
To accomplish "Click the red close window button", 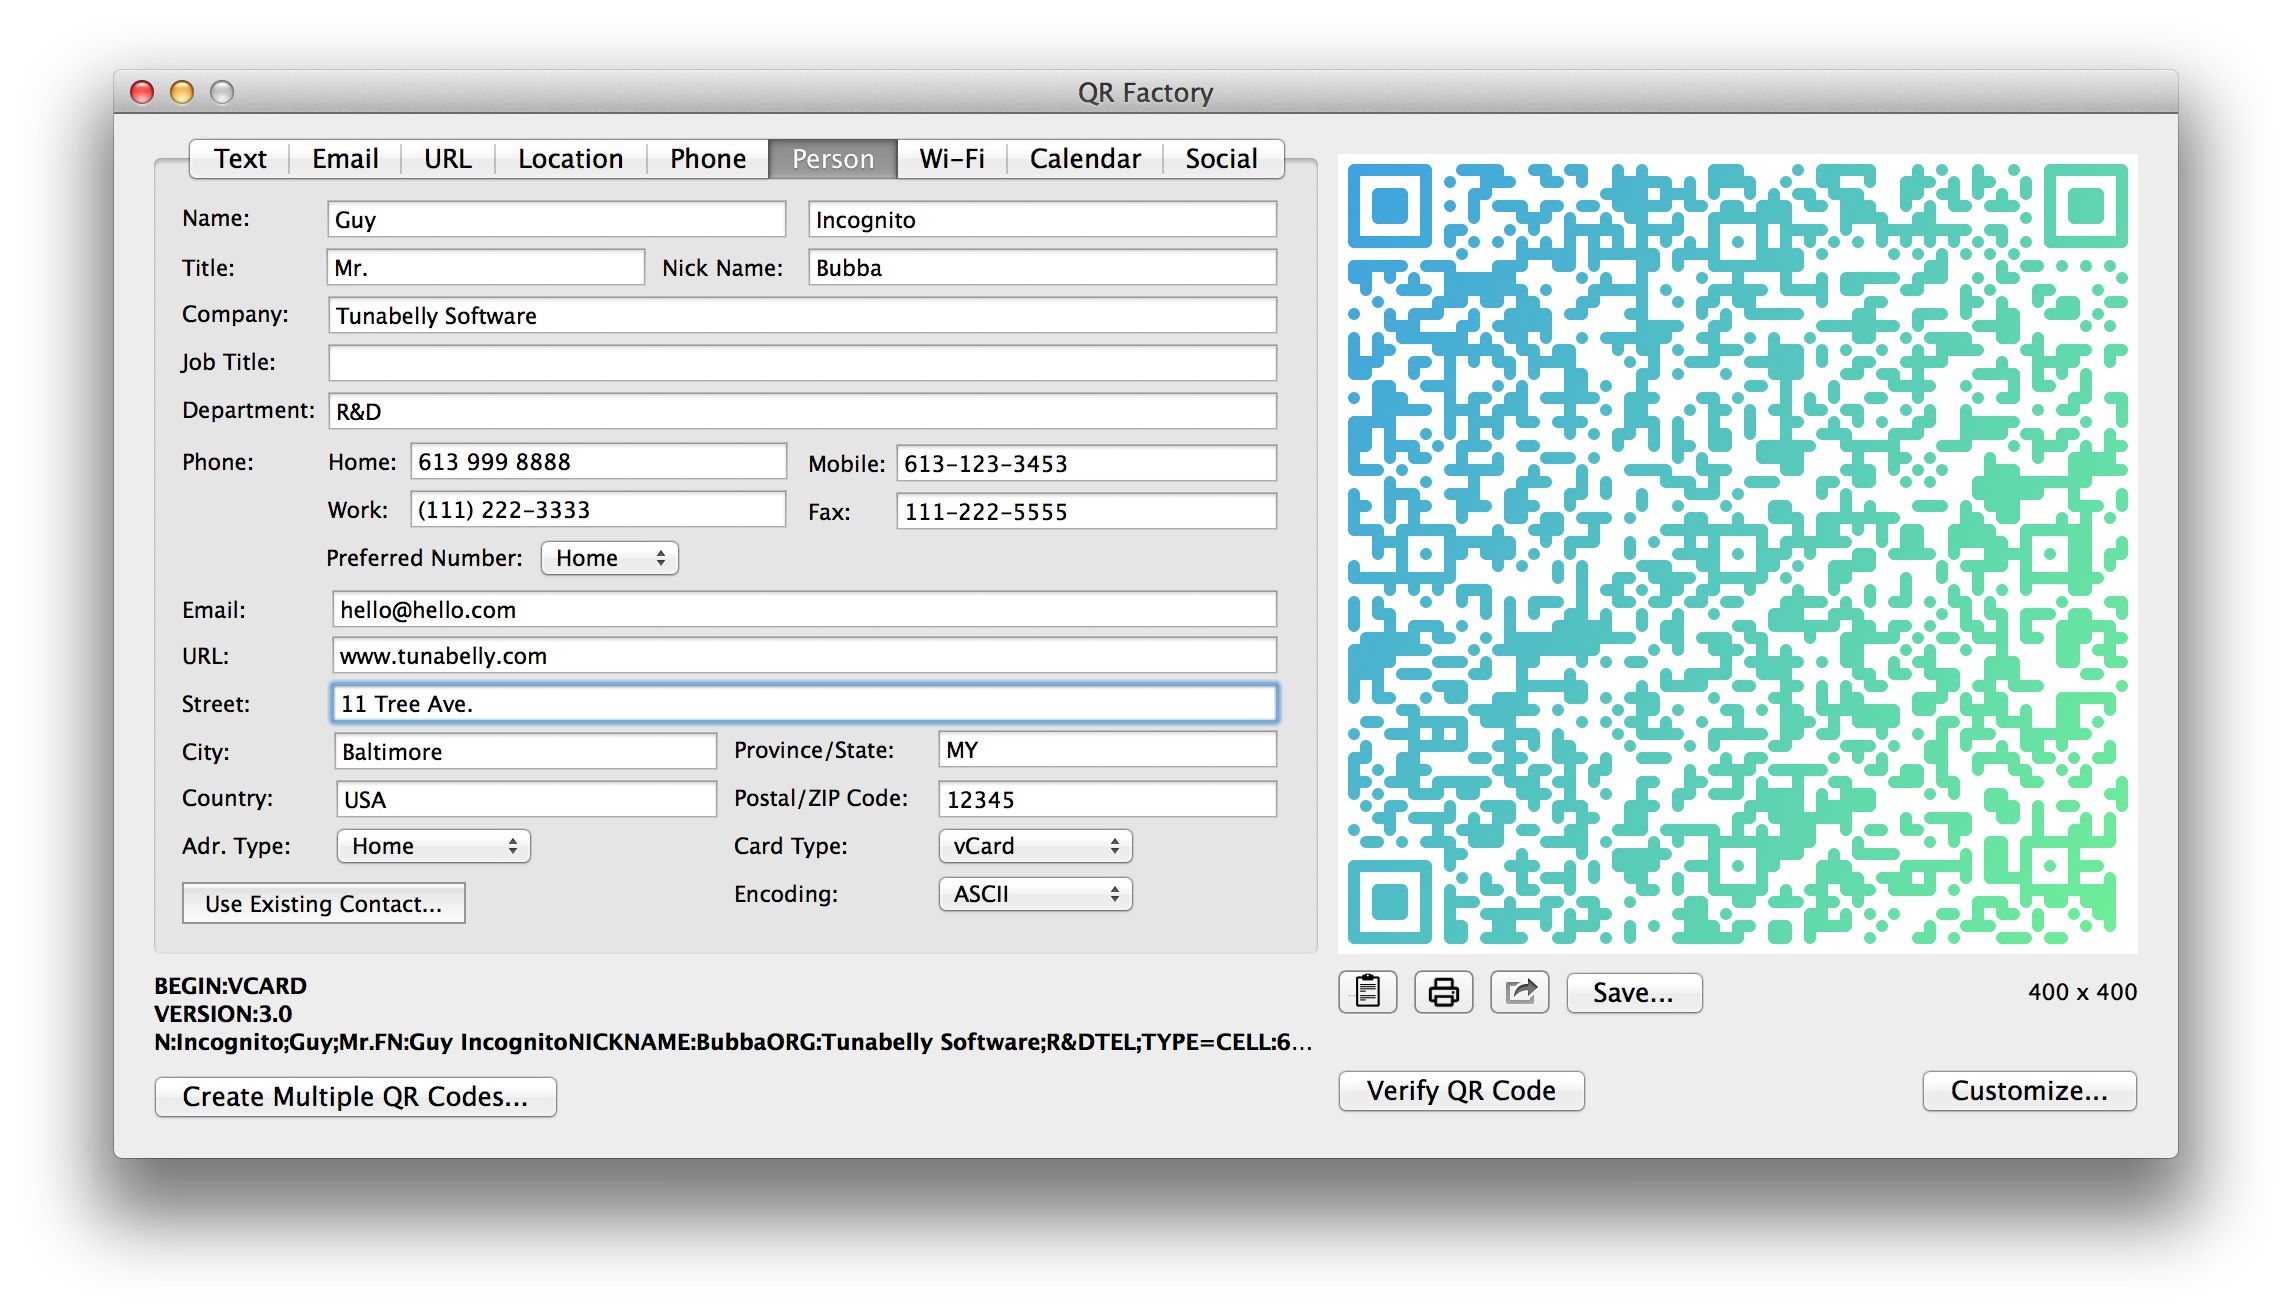I will (x=142, y=92).
